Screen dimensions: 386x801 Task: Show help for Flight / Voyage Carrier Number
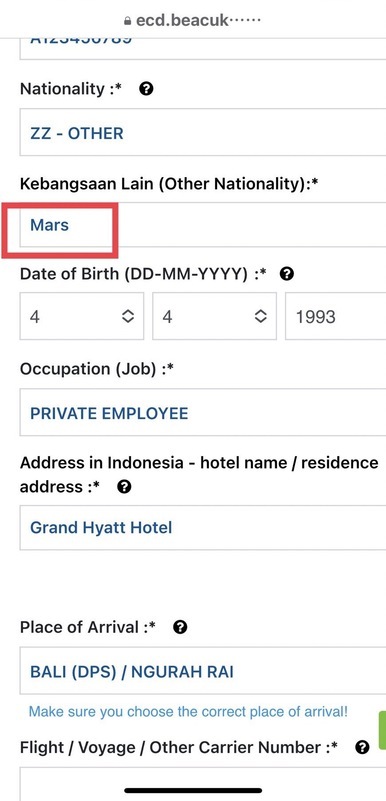click(362, 748)
